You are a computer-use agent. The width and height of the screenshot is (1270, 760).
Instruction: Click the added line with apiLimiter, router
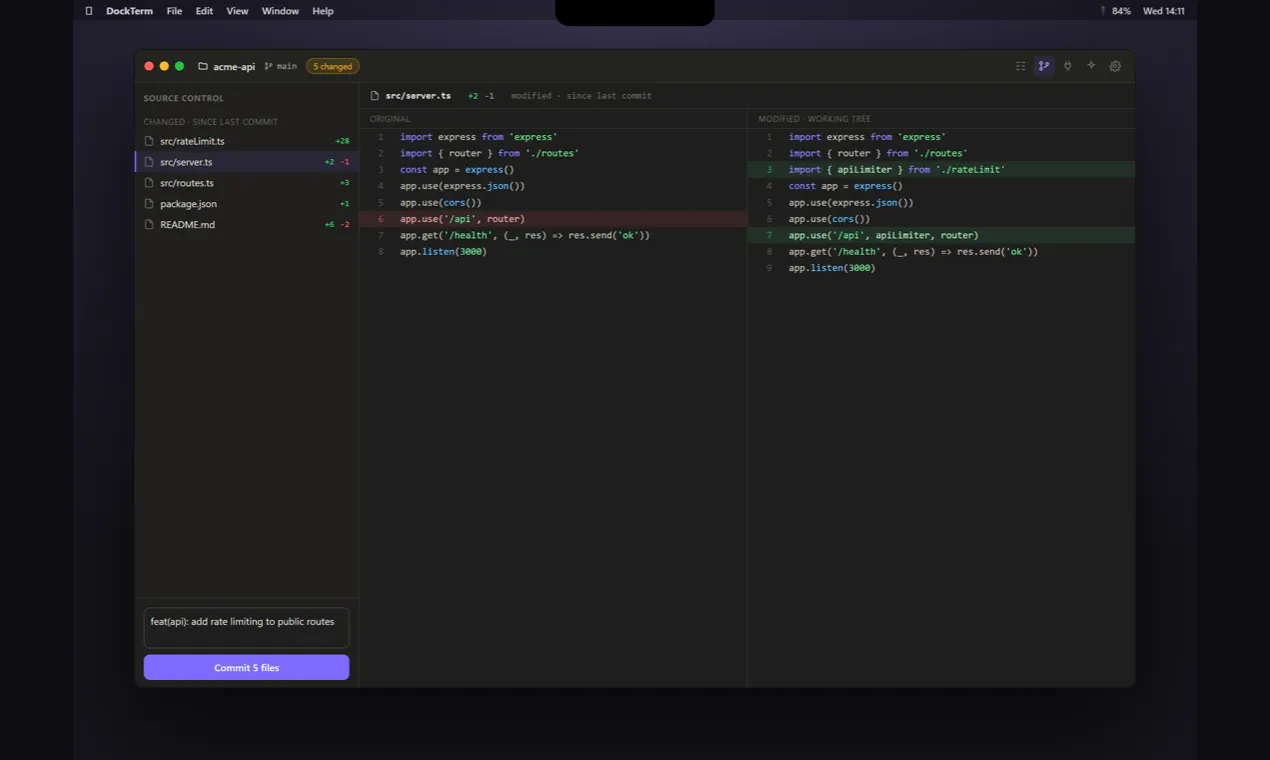941,235
